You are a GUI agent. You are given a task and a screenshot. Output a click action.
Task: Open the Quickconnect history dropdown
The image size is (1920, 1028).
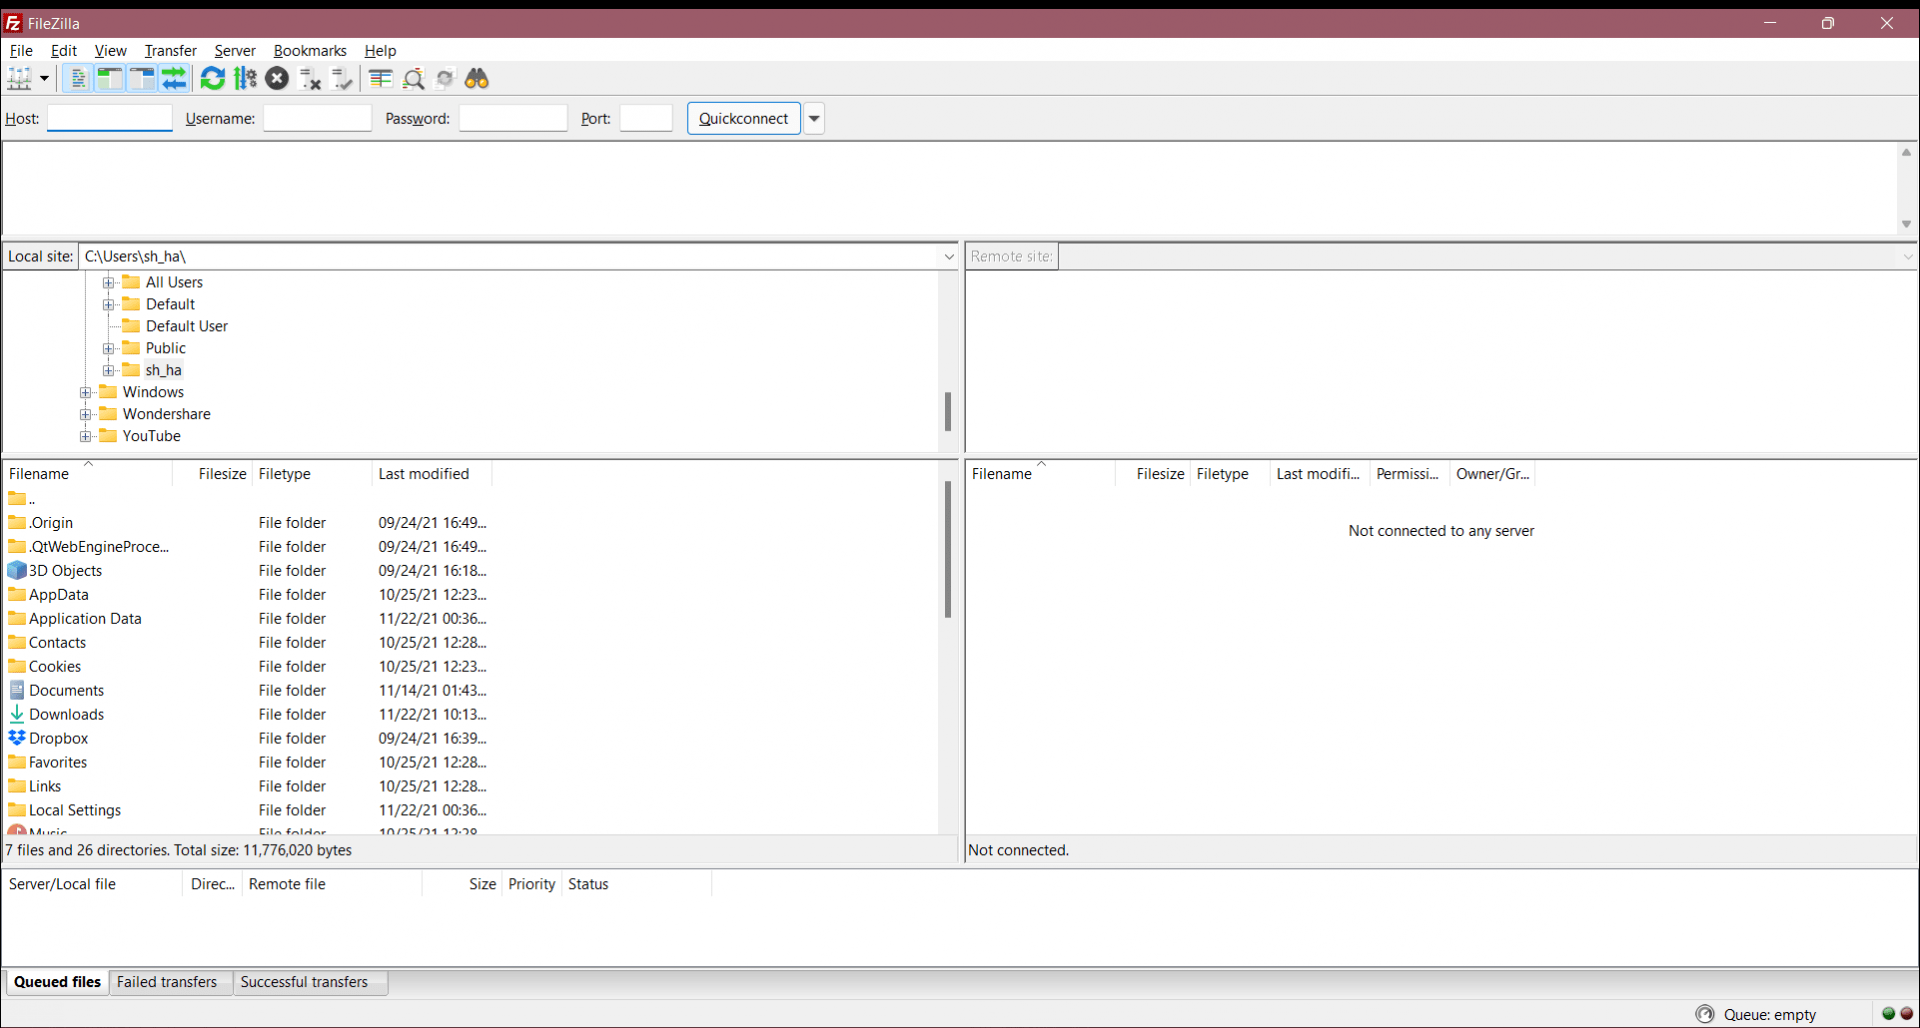[x=813, y=118]
